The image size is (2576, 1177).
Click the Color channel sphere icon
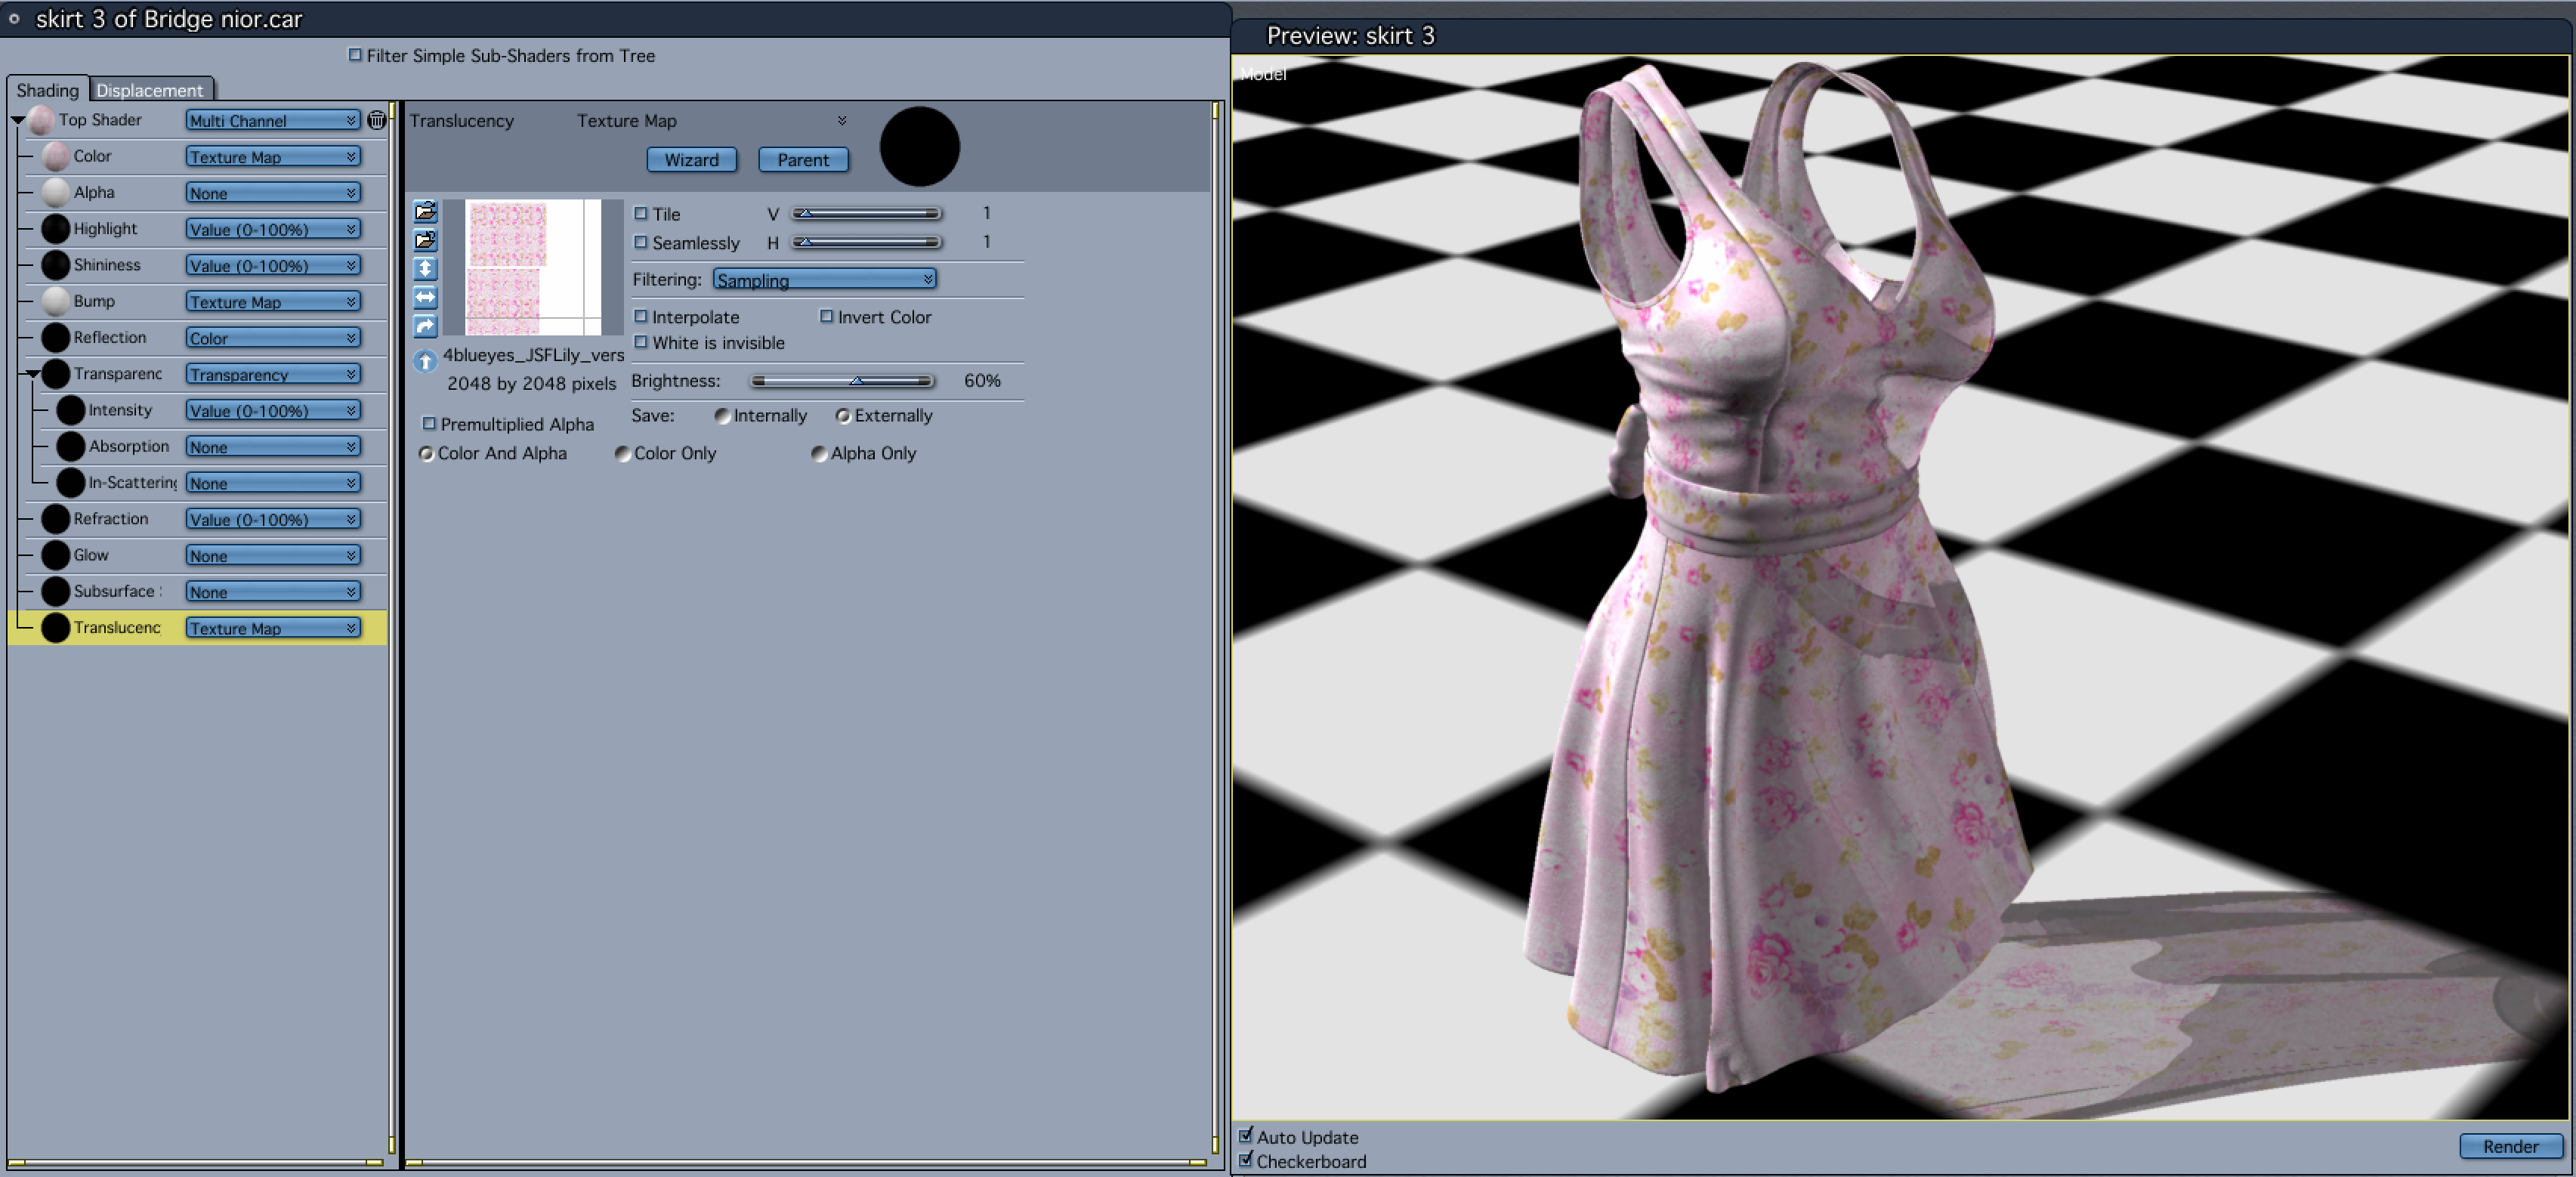pyautogui.click(x=56, y=156)
